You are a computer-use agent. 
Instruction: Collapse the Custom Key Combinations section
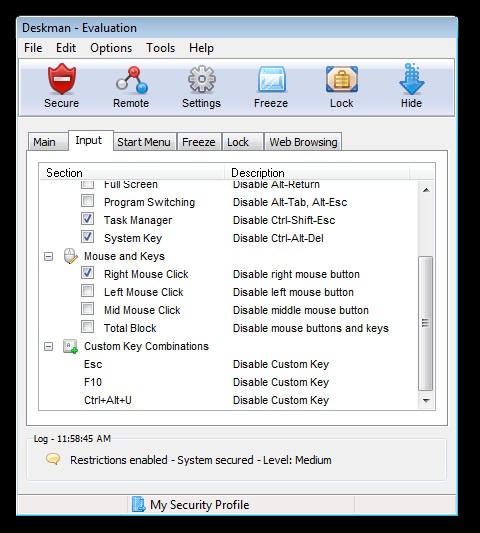(x=49, y=346)
